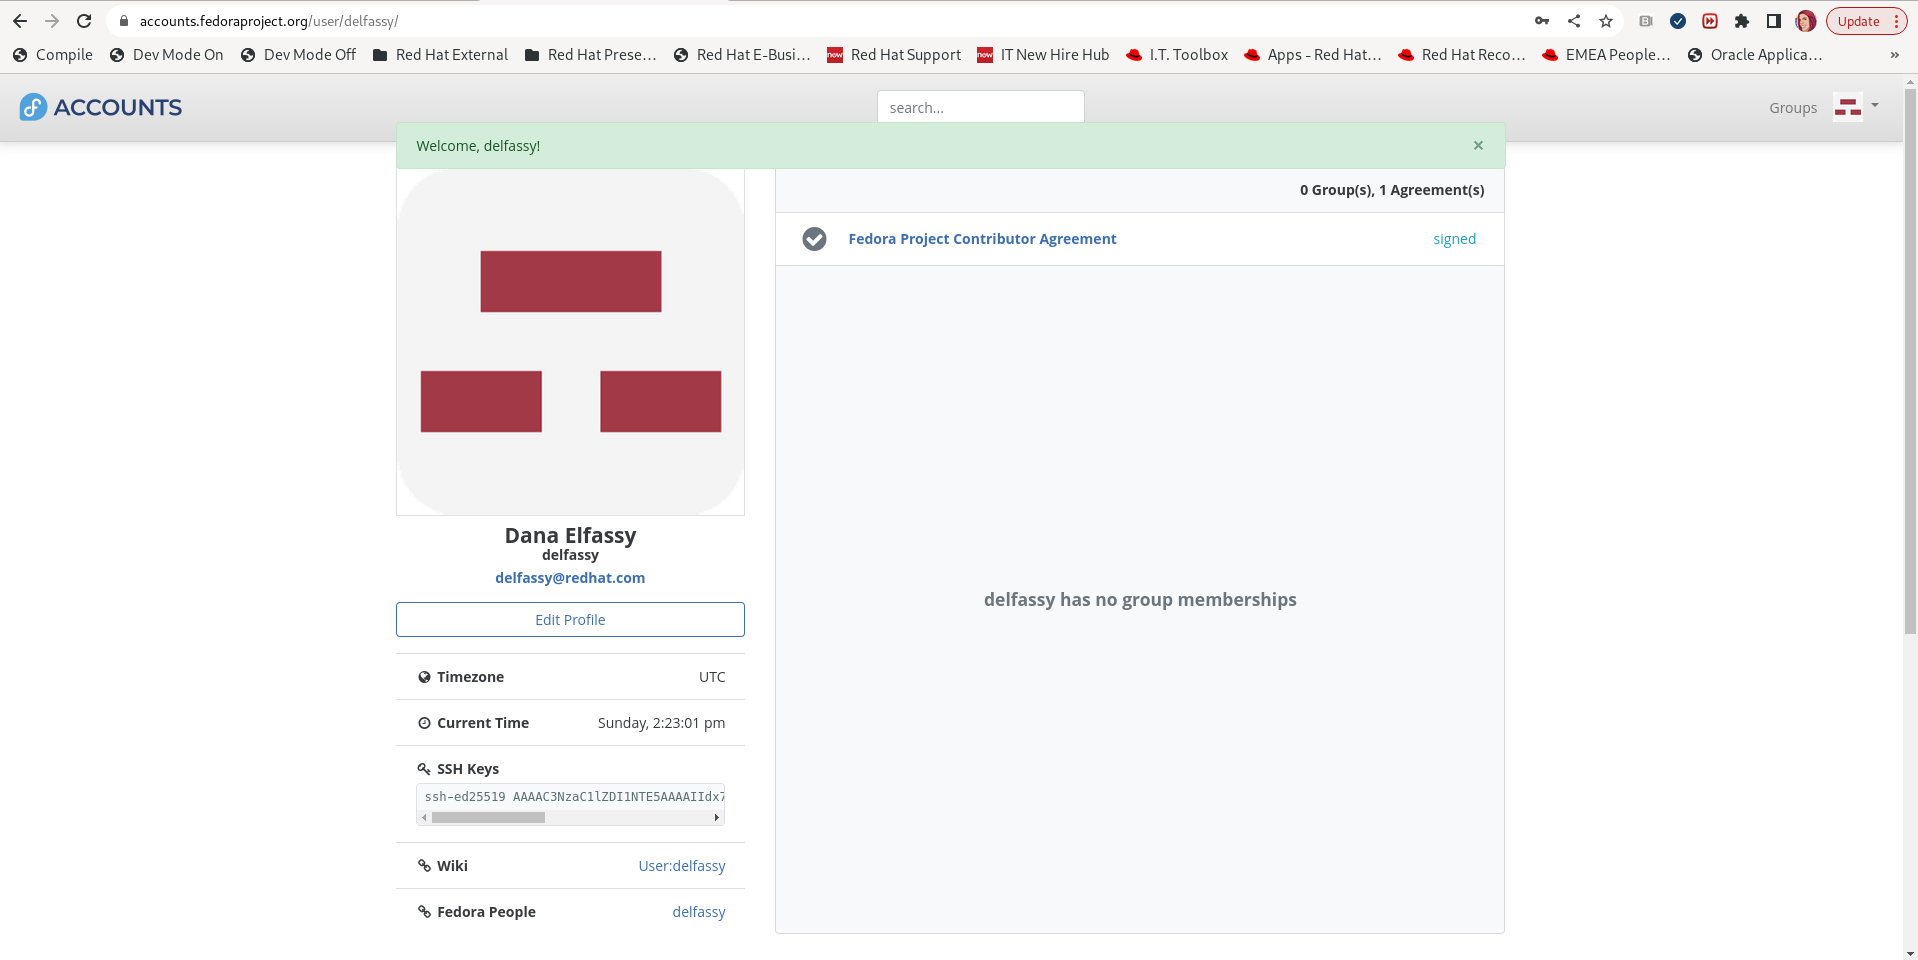Open Red Hat Reco... bookmark
1918x960 pixels.
tap(1462, 55)
